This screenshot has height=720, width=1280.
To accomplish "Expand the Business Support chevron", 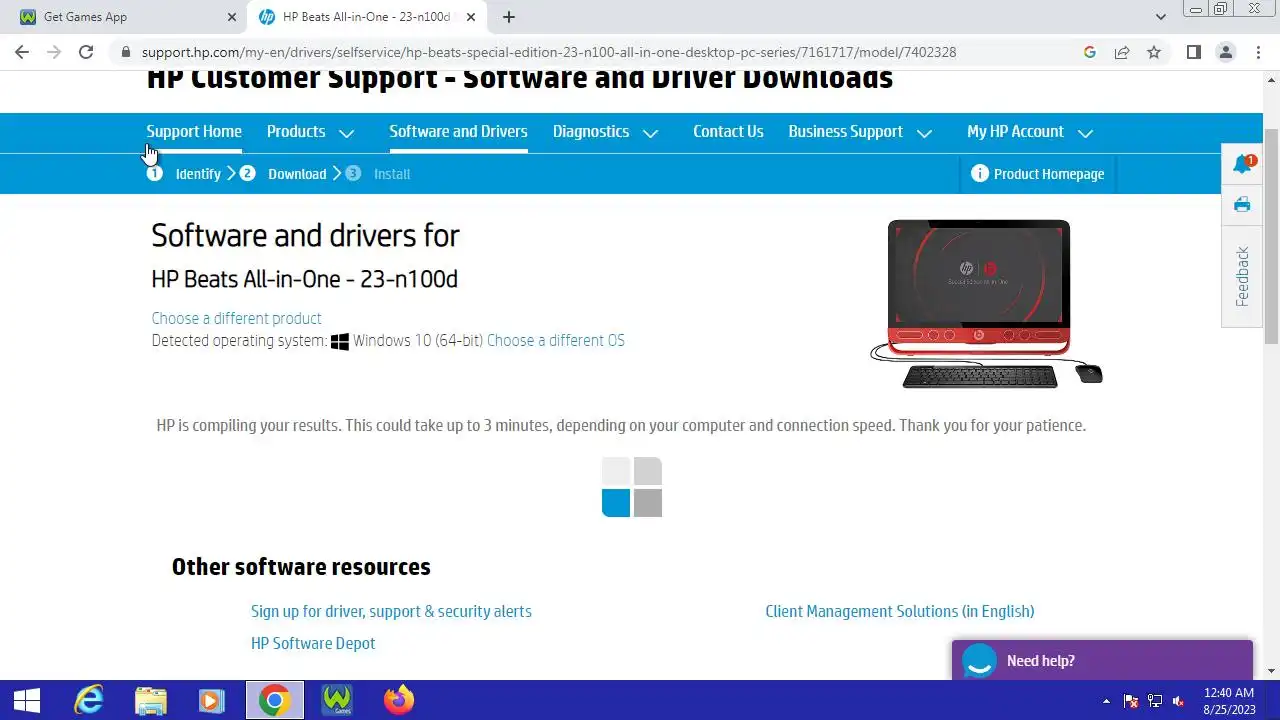I will [924, 133].
